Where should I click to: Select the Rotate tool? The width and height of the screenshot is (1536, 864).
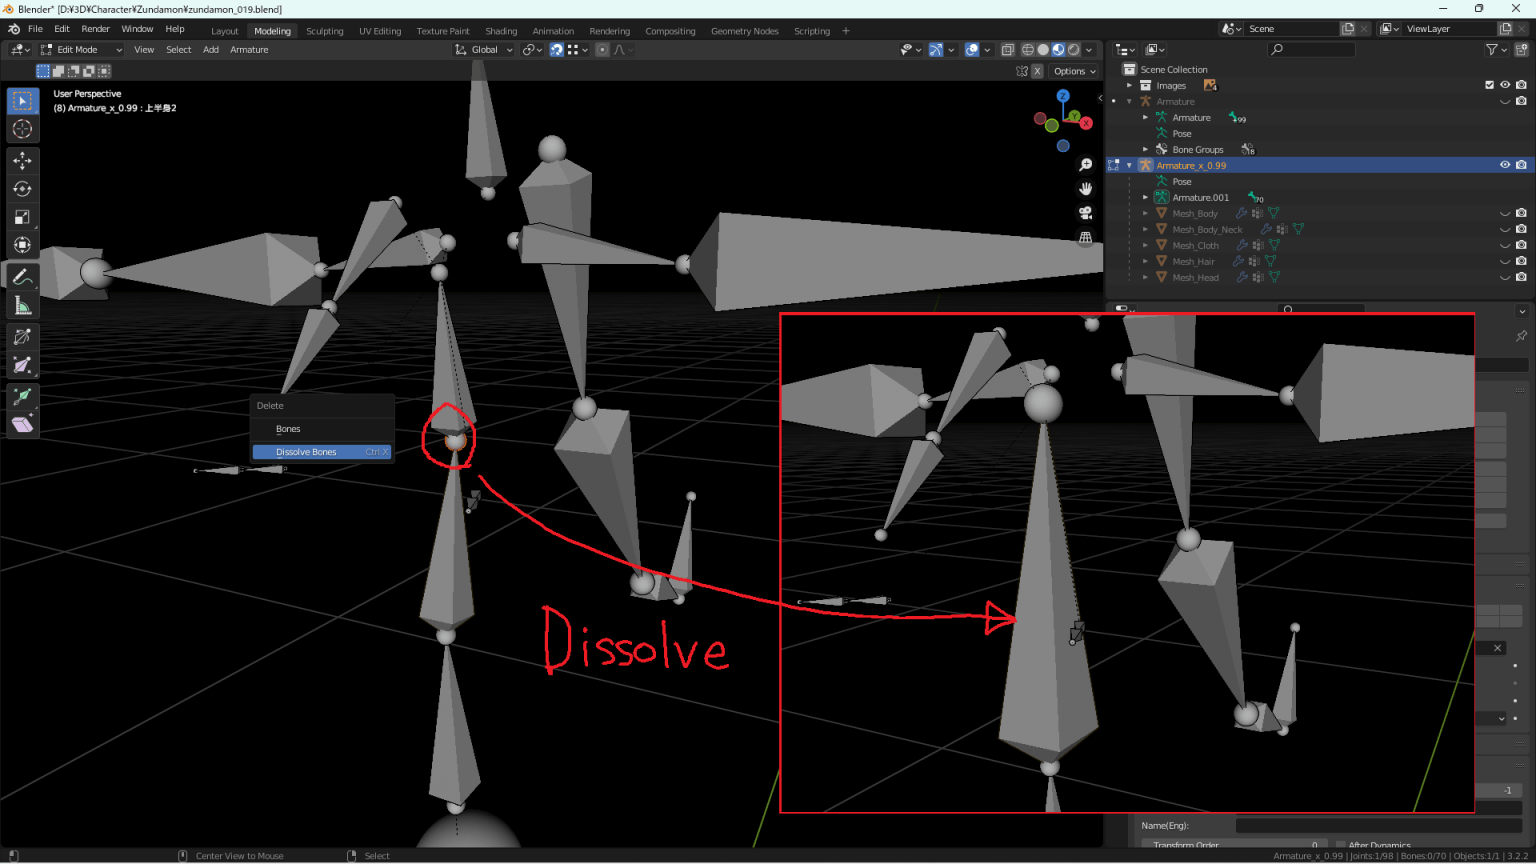[x=22, y=188]
